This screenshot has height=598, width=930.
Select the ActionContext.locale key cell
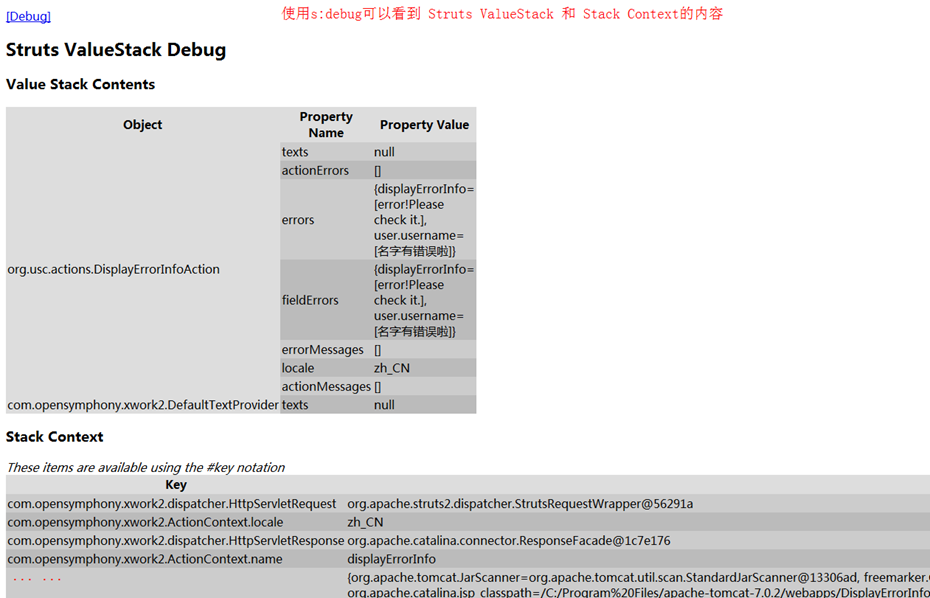click(176, 522)
